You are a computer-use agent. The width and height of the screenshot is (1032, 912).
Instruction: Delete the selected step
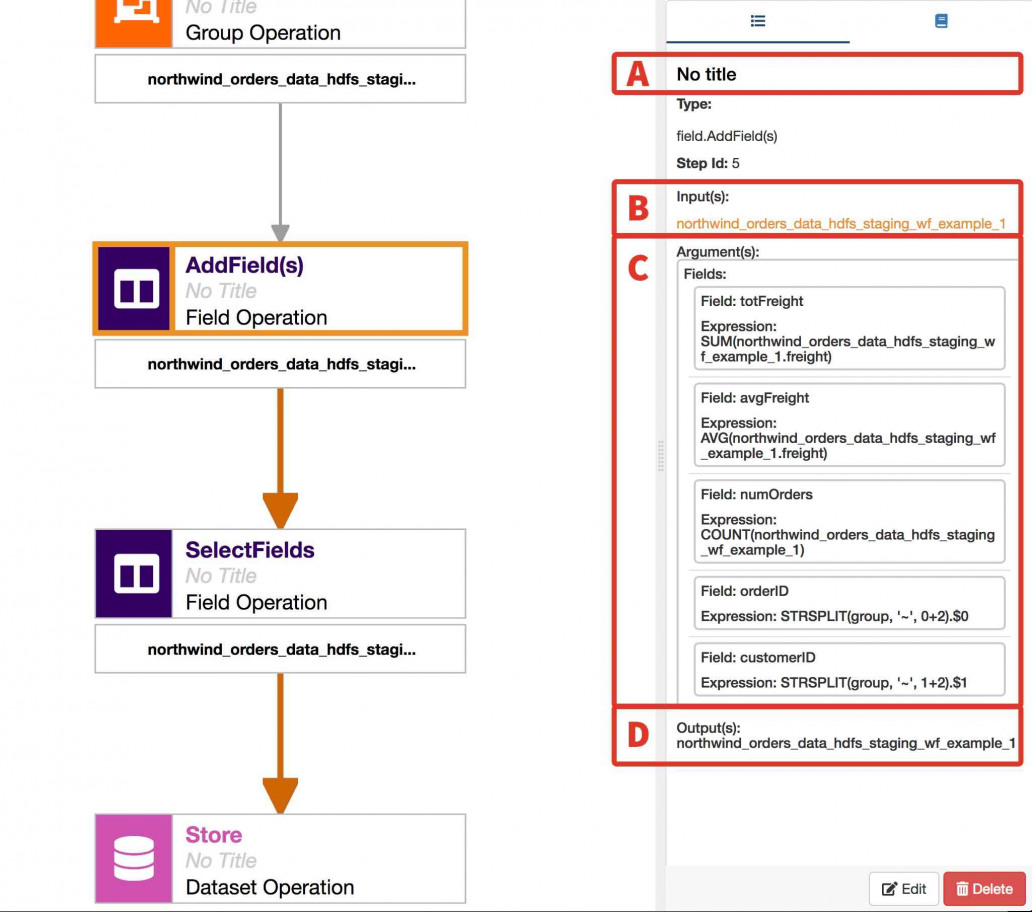tap(984, 889)
